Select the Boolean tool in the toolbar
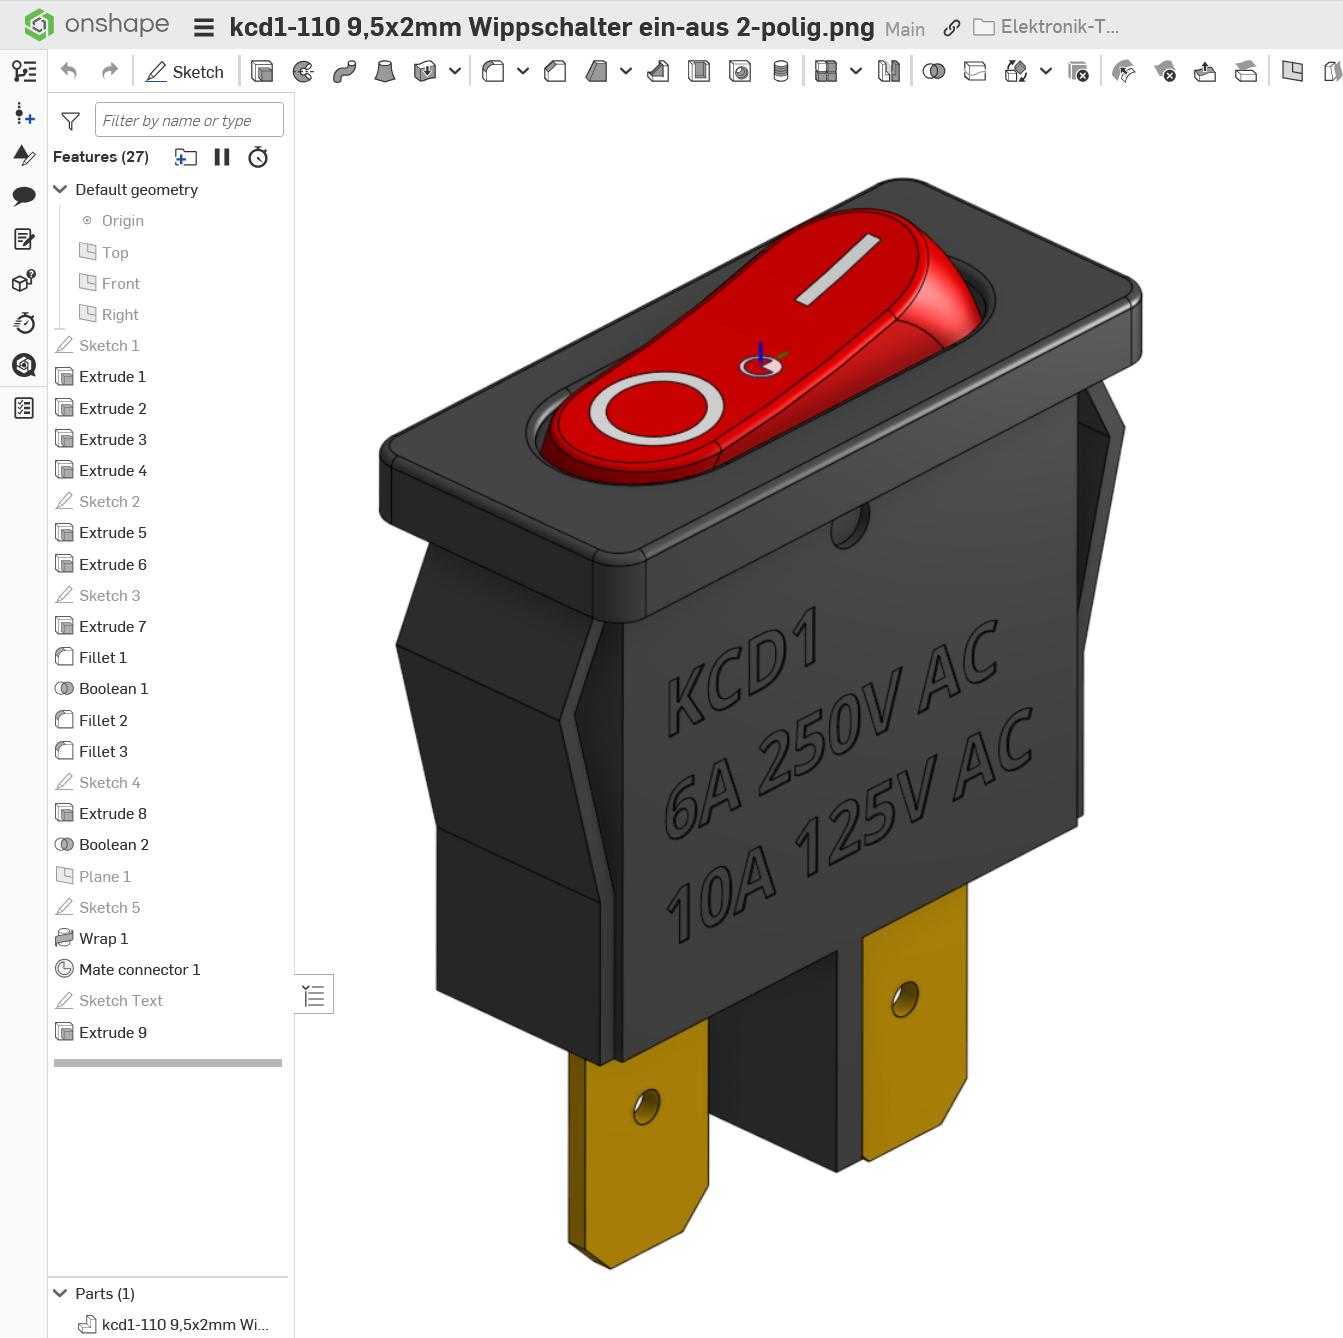Screen dimensions: 1343x1338 [x=934, y=71]
